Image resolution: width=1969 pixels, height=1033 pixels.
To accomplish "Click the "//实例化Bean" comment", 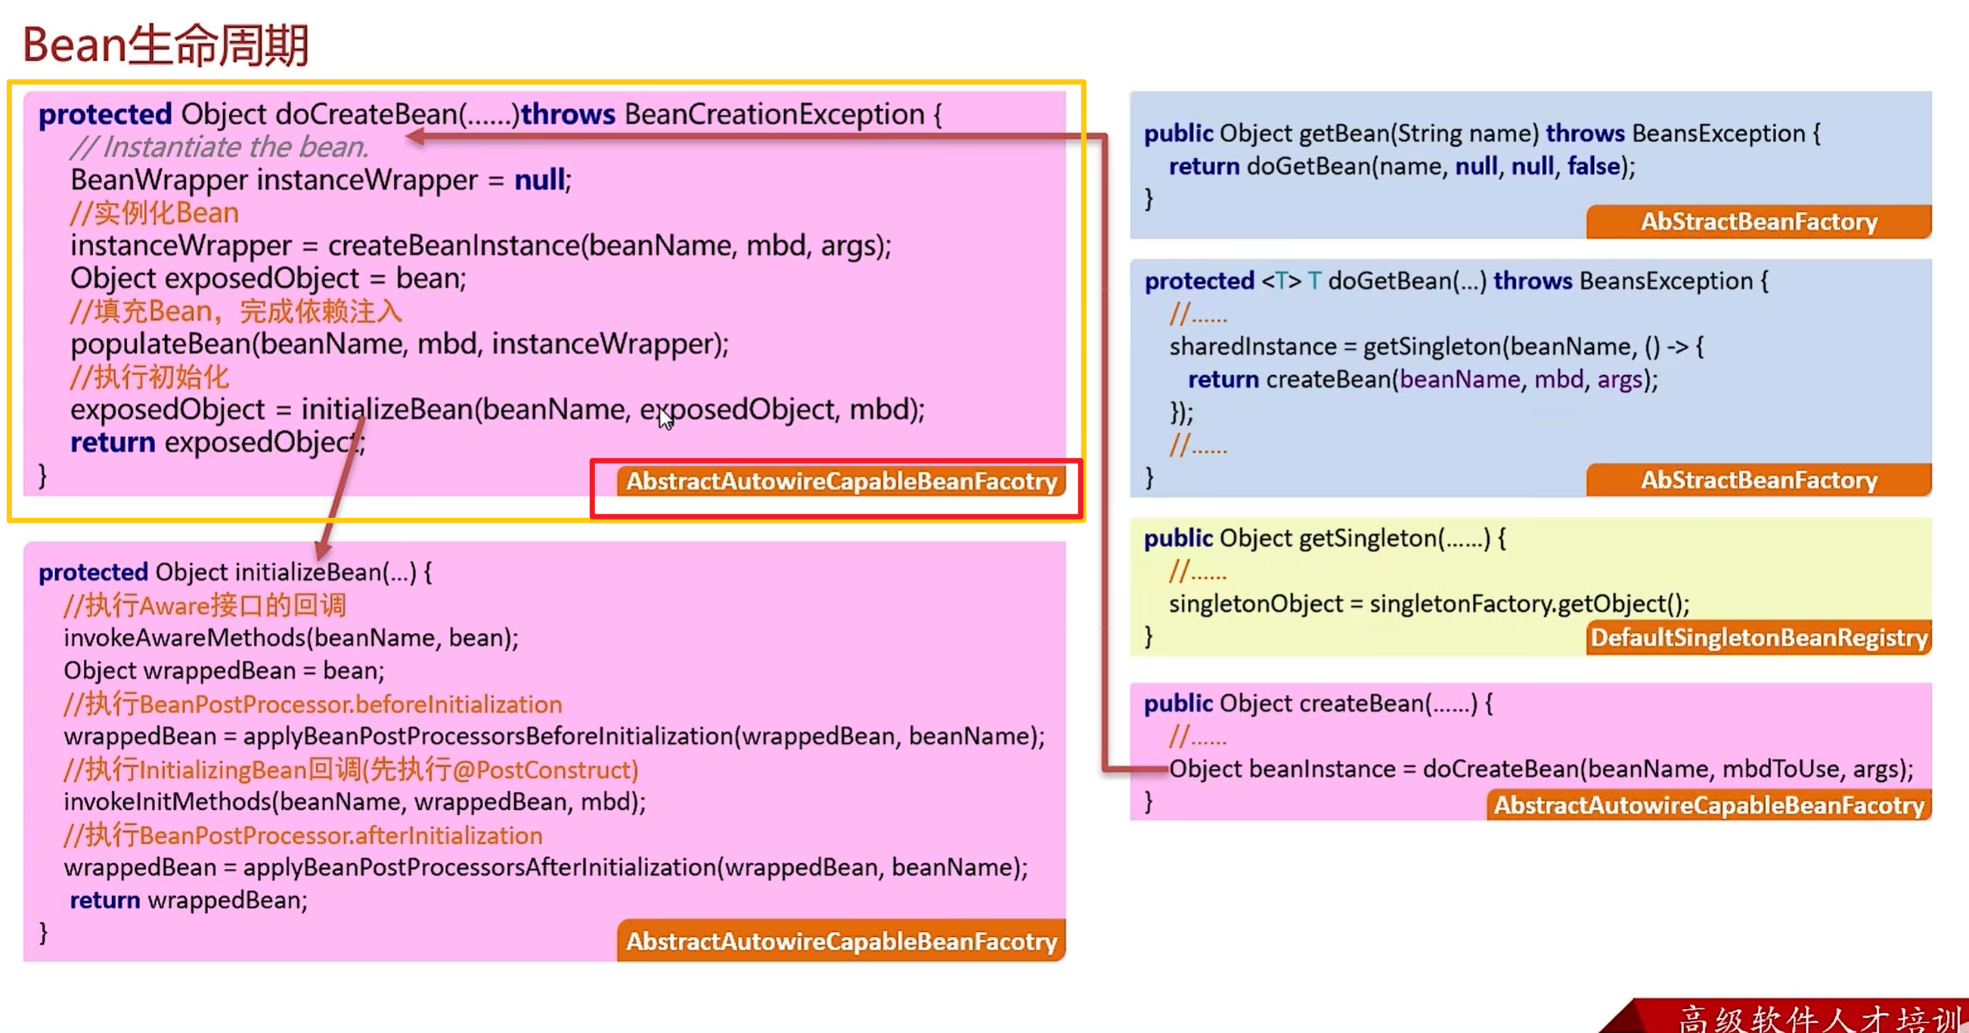I will [154, 213].
